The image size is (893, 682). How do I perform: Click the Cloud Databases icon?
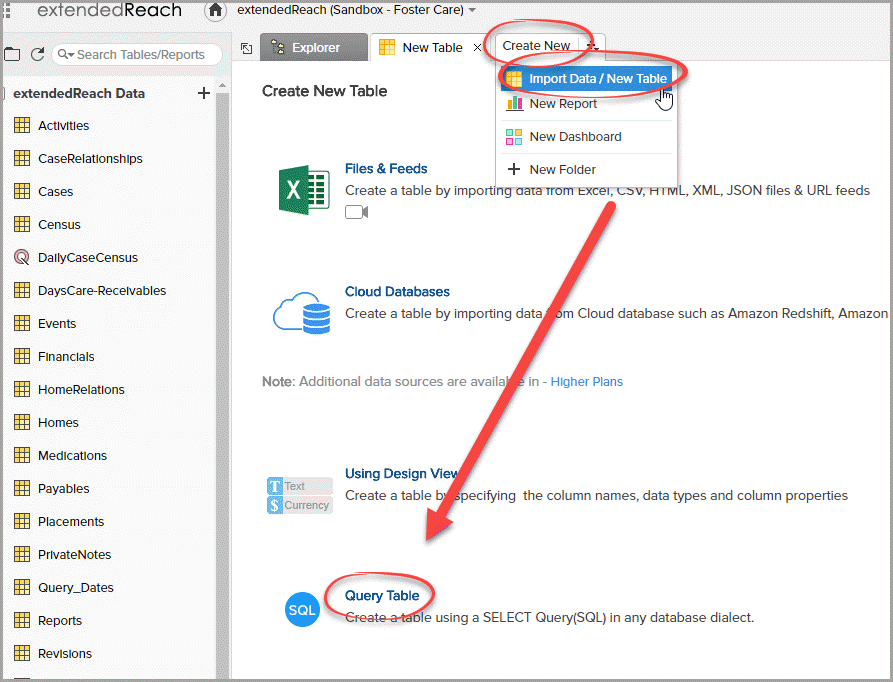tap(302, 313)
